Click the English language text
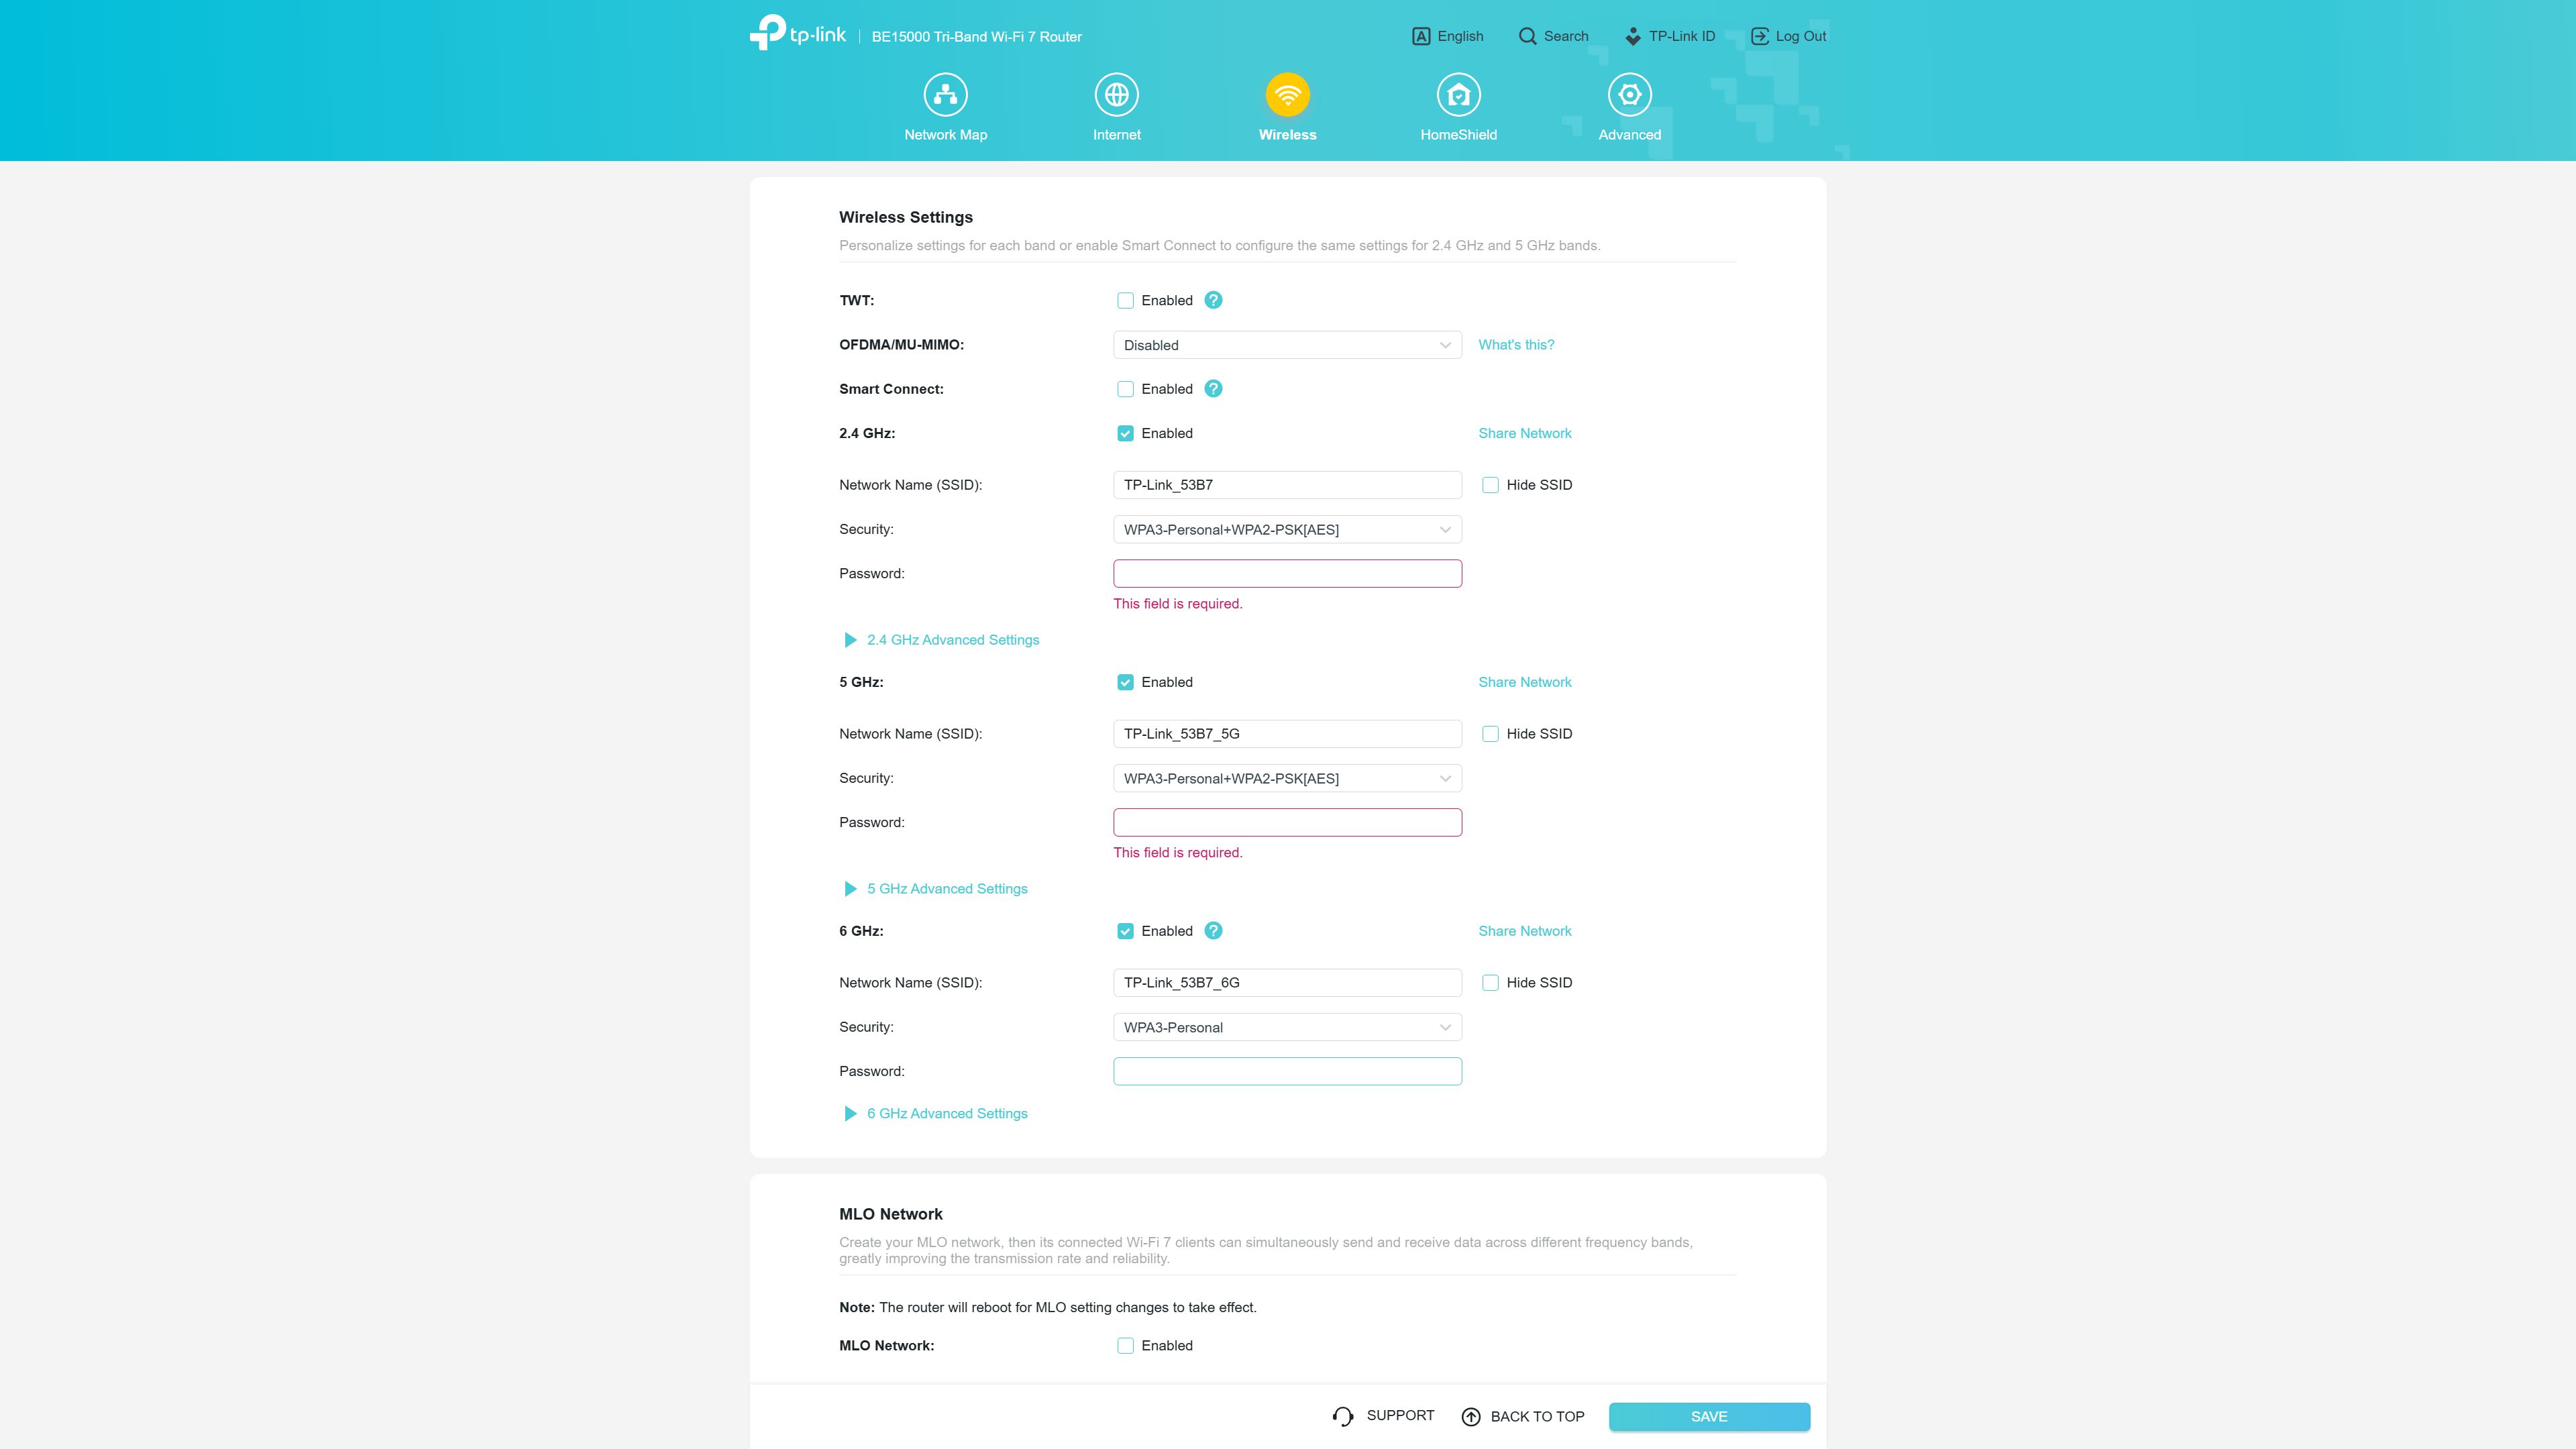 [1460, 36]
